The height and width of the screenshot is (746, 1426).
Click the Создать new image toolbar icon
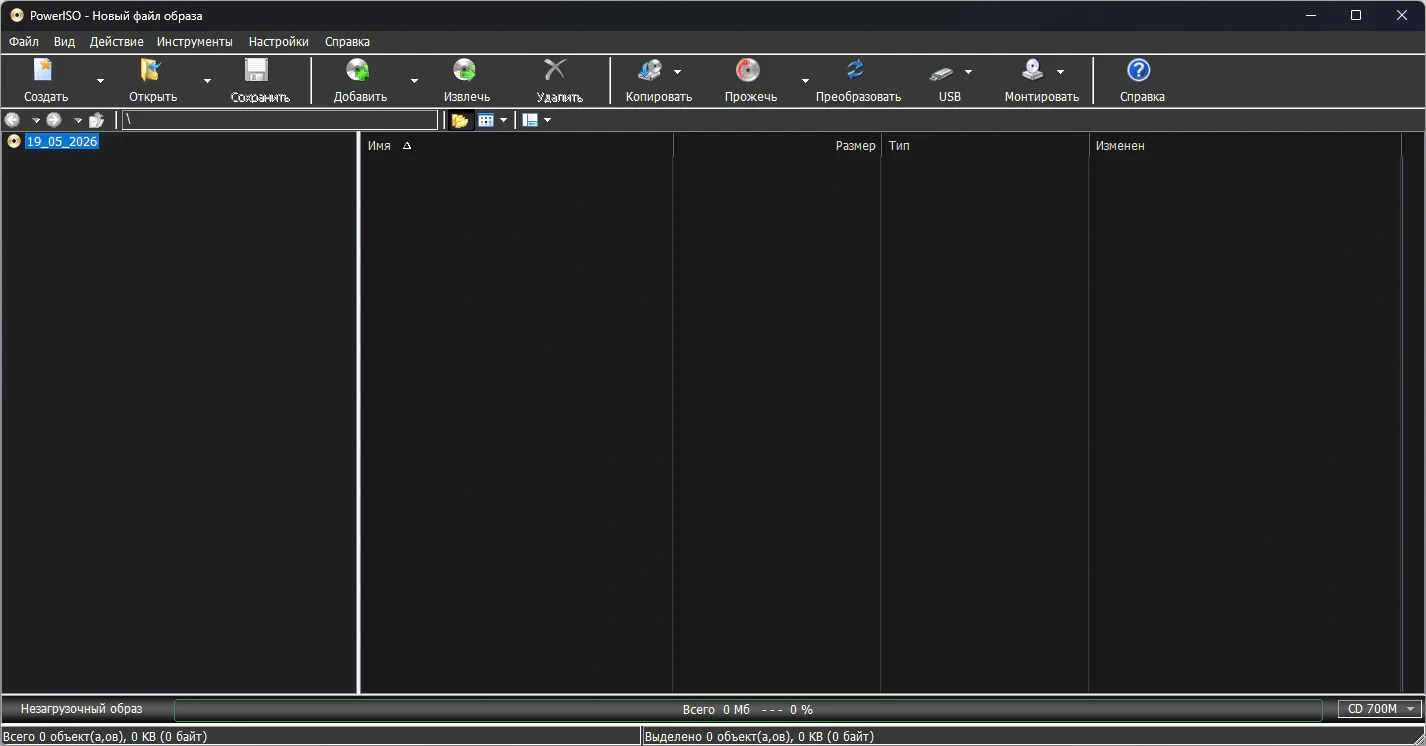(44, 70)
